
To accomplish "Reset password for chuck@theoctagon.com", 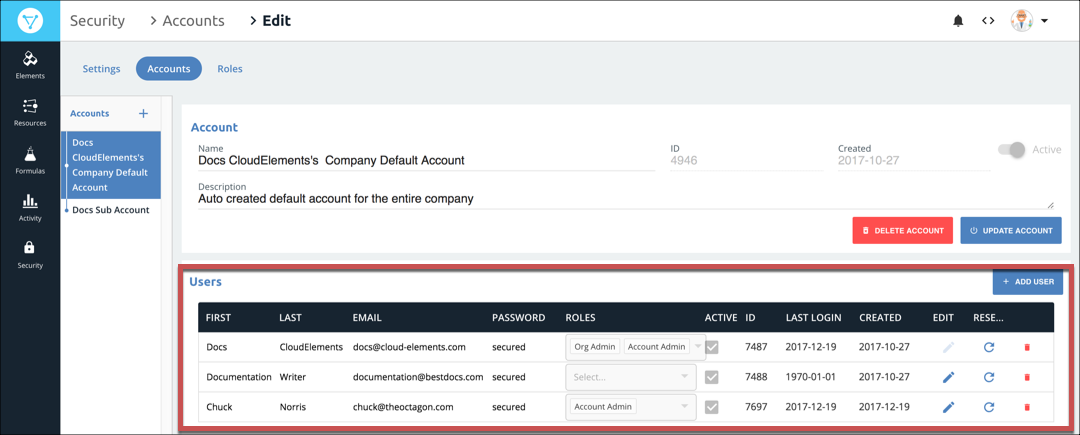I will pos(988,407).
